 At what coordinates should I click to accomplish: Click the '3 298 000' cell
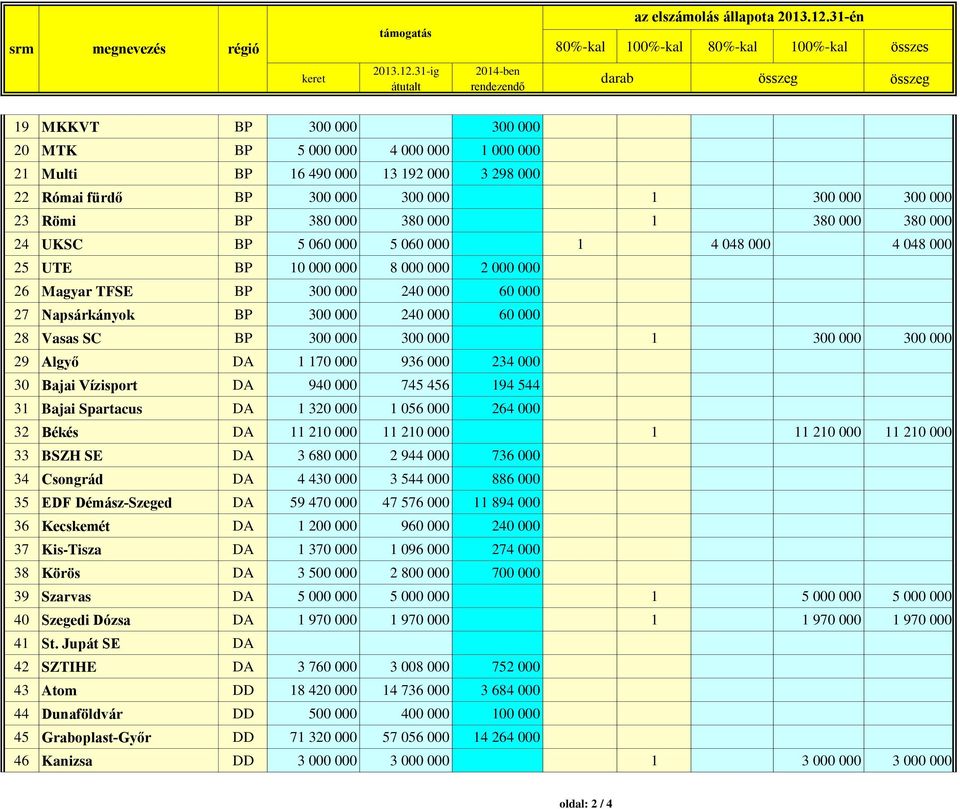coord(497,174)
